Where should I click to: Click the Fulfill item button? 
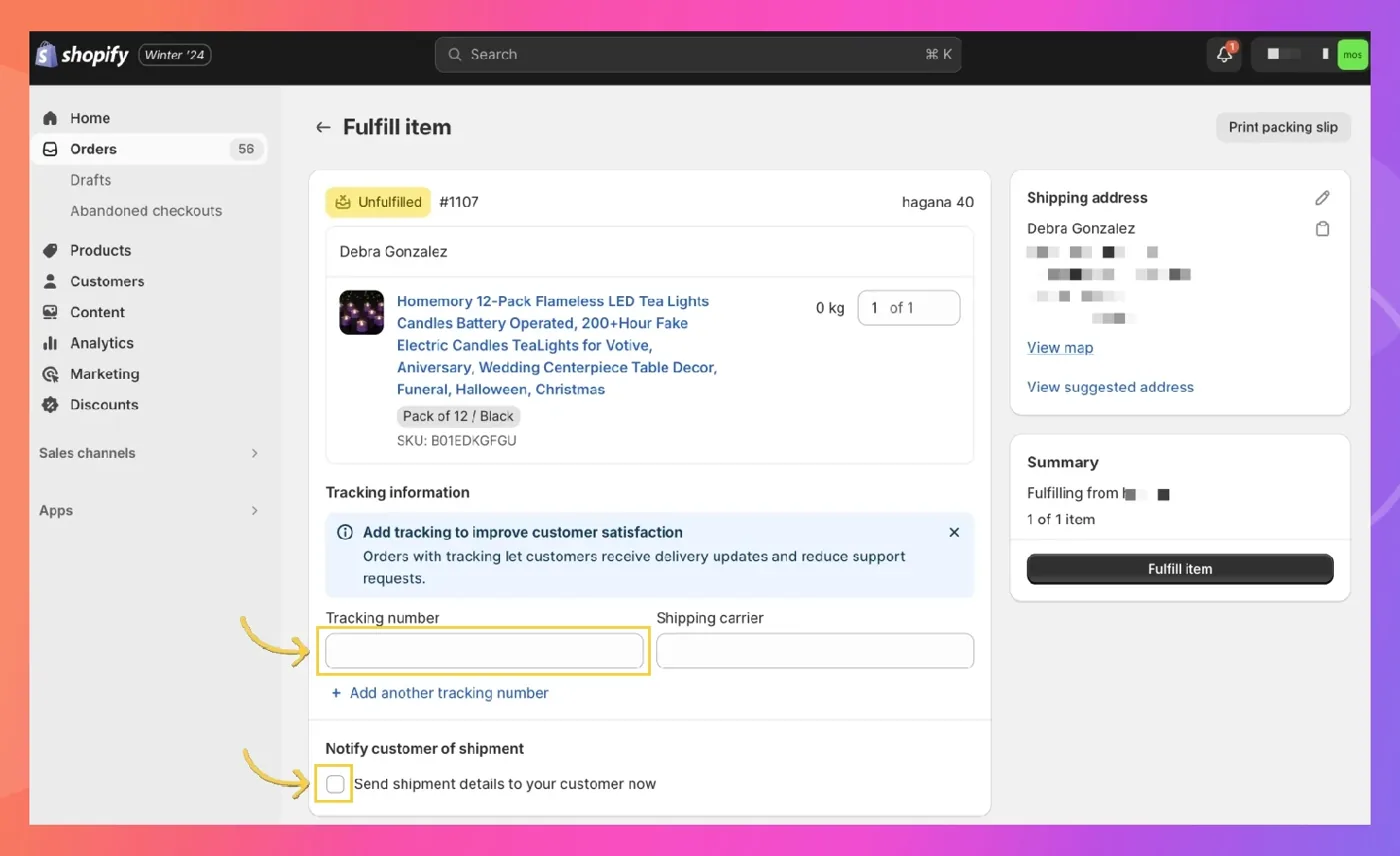click(1180, 569)
